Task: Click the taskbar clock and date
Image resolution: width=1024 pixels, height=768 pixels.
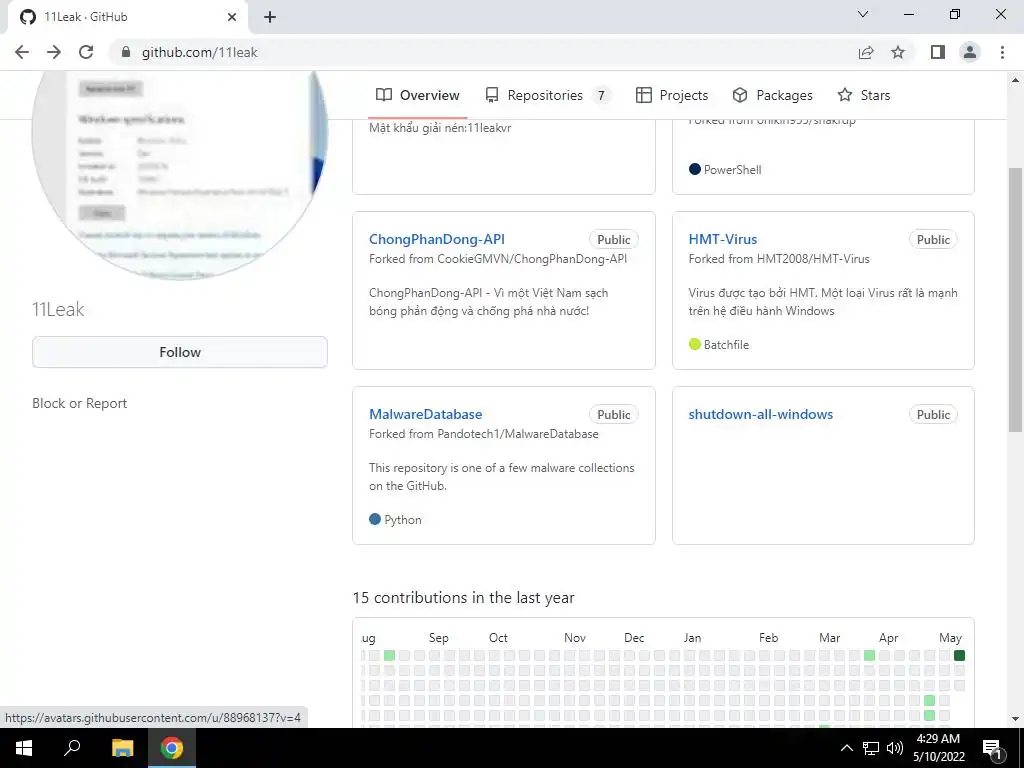Action: 938,748
